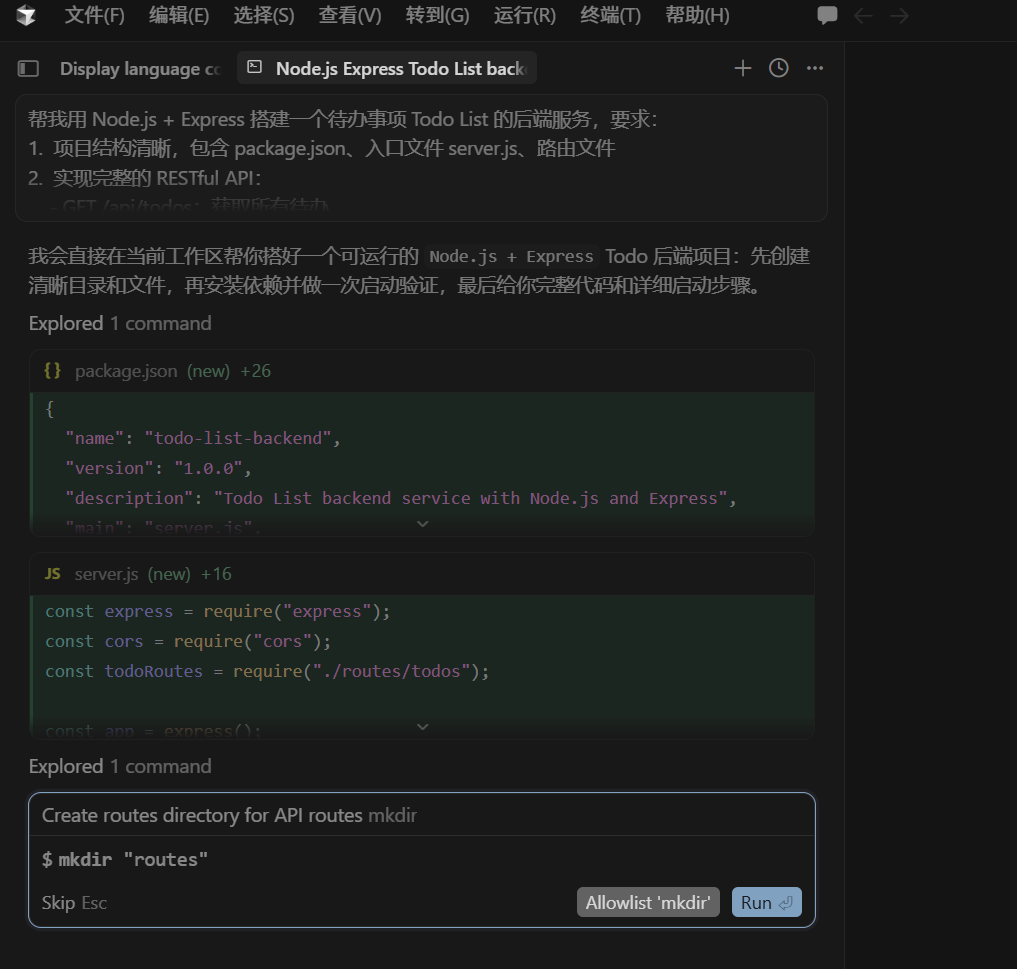1017x969 pixels.
Task: Open chat history clock icon
Action: (778, 68)
